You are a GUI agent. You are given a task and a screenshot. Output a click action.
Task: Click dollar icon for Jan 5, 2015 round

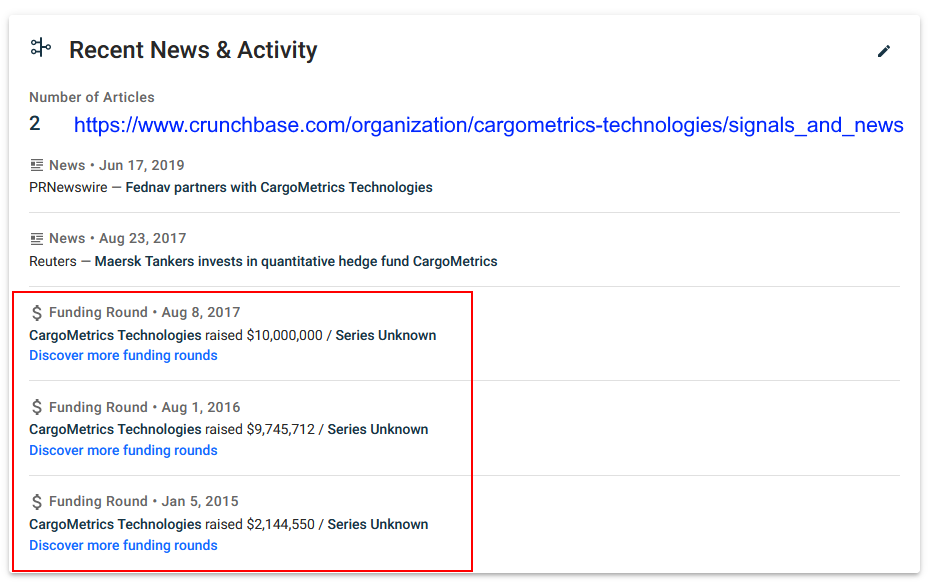pos(37,501)
